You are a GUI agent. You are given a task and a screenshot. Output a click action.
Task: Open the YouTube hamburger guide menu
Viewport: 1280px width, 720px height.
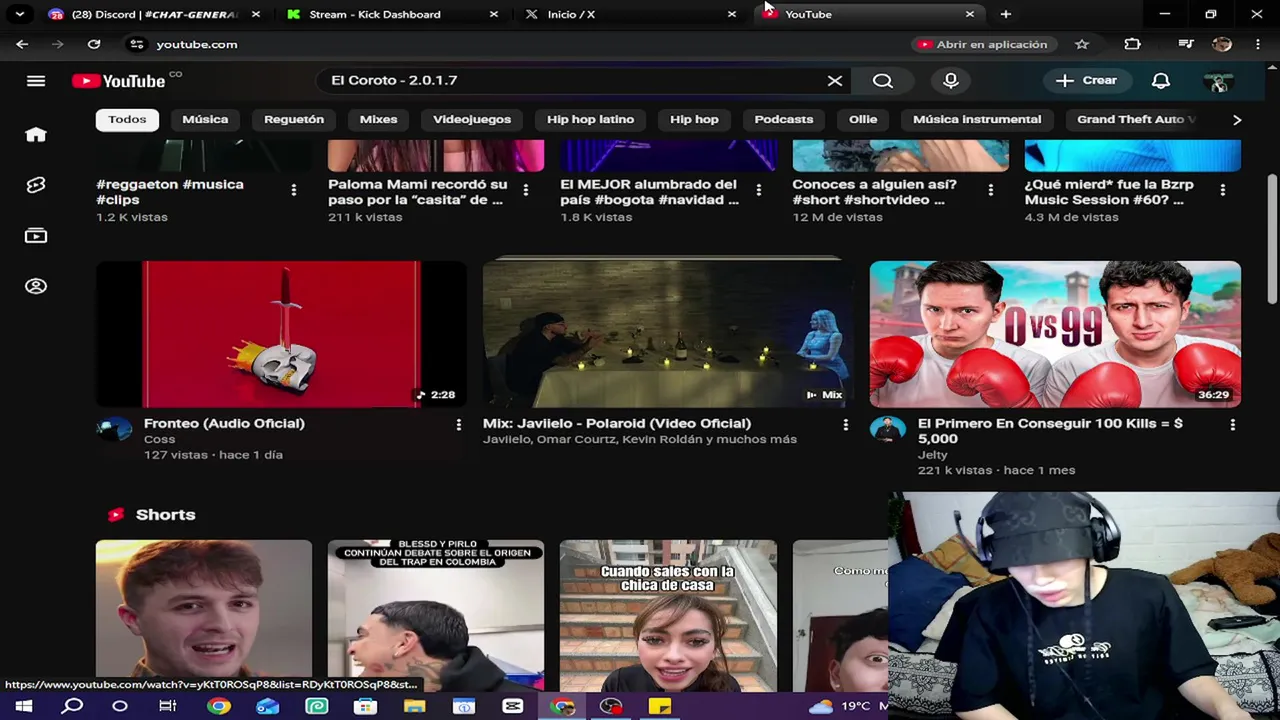click(x=36, y=81)
